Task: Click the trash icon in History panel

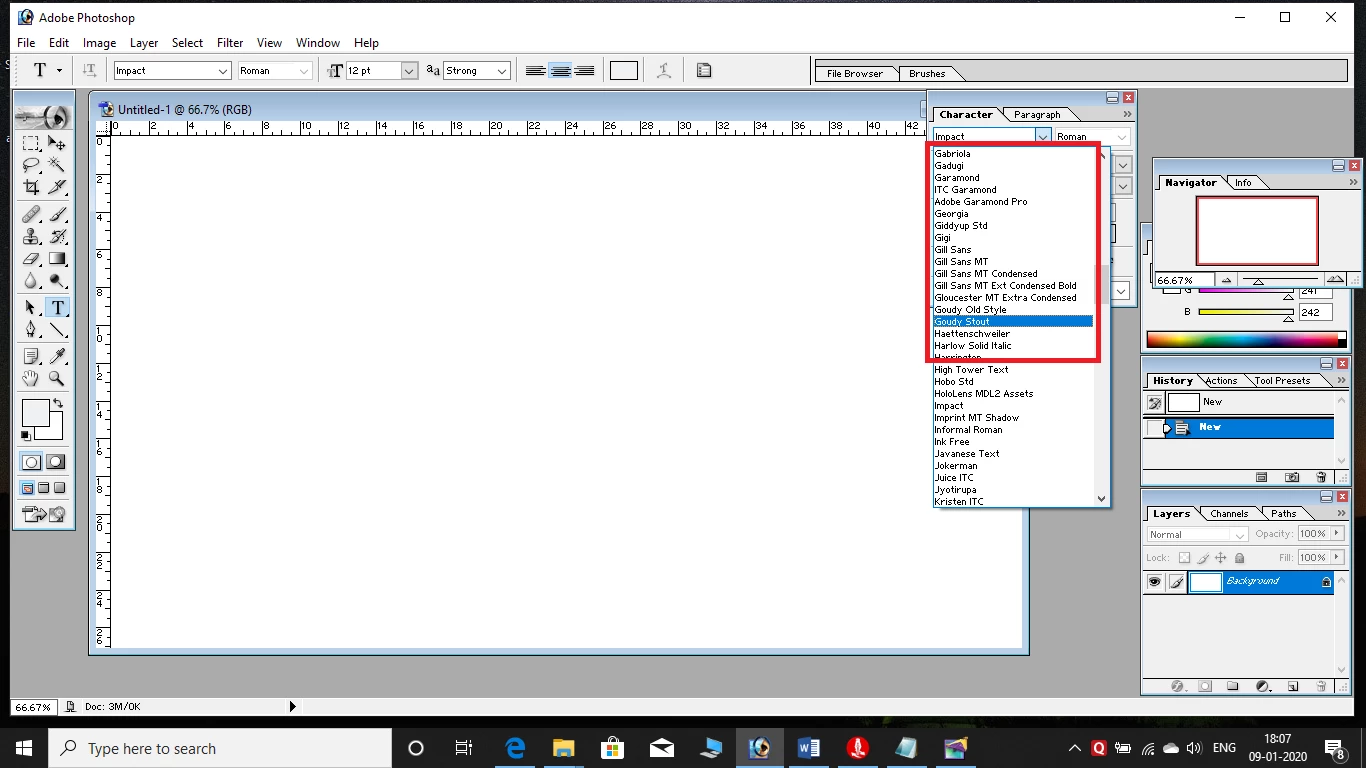Action: point(1321,478)
